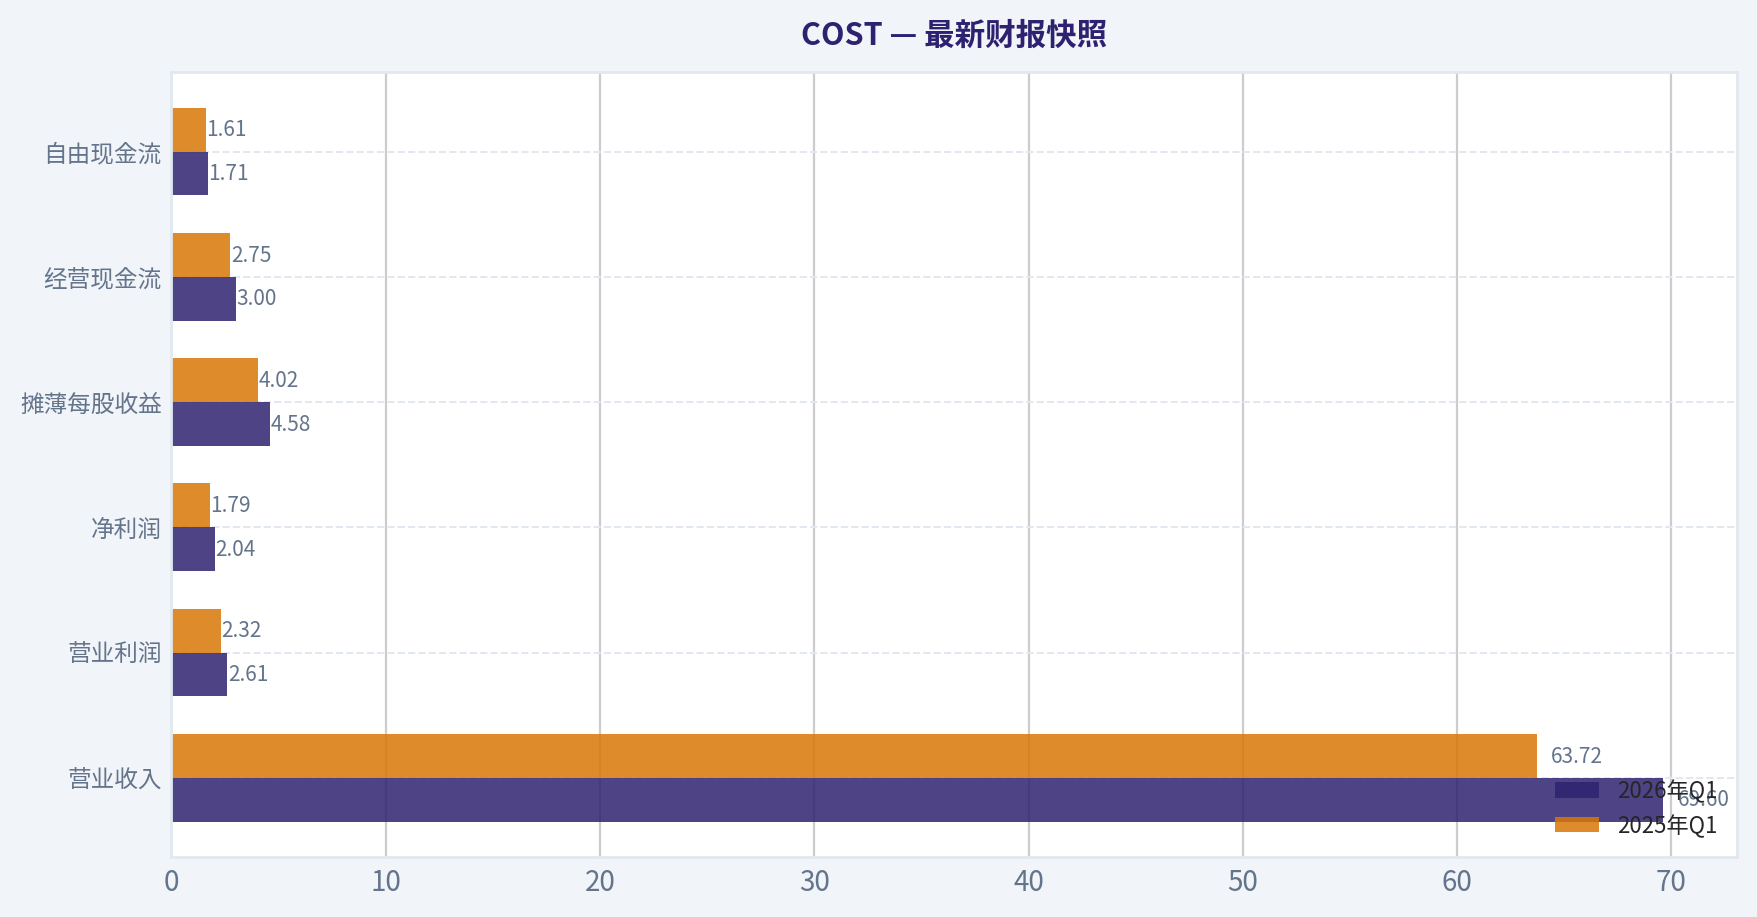
Task: Select the 摊薄每股收益 axis label
Action: [91, 403]
